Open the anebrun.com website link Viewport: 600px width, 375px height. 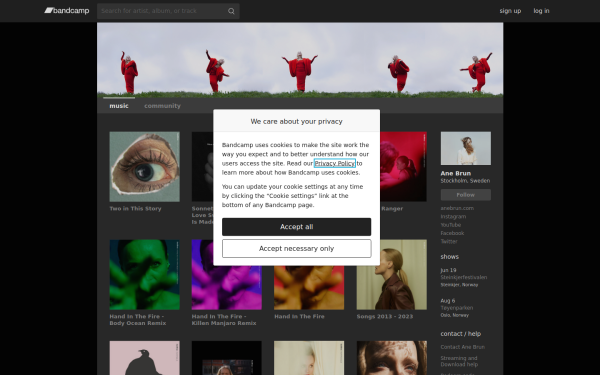457,208
